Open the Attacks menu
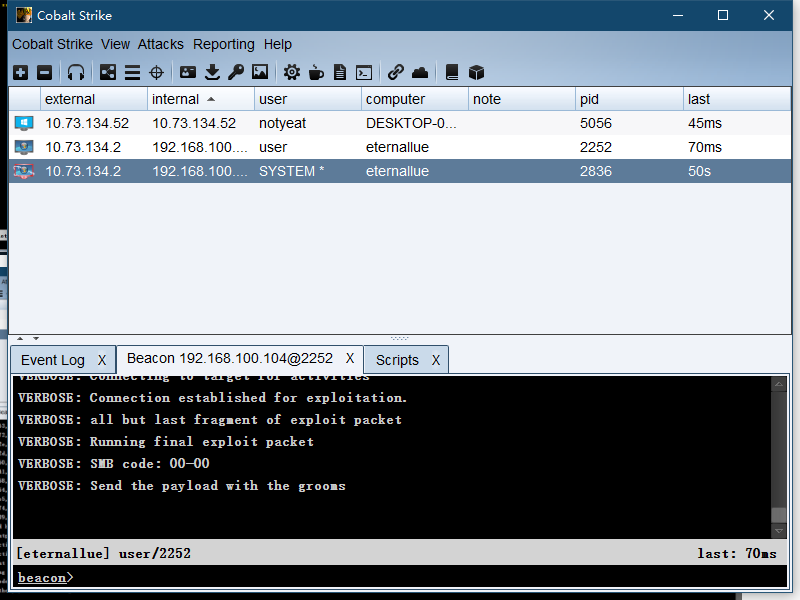 tap(161, 44)
